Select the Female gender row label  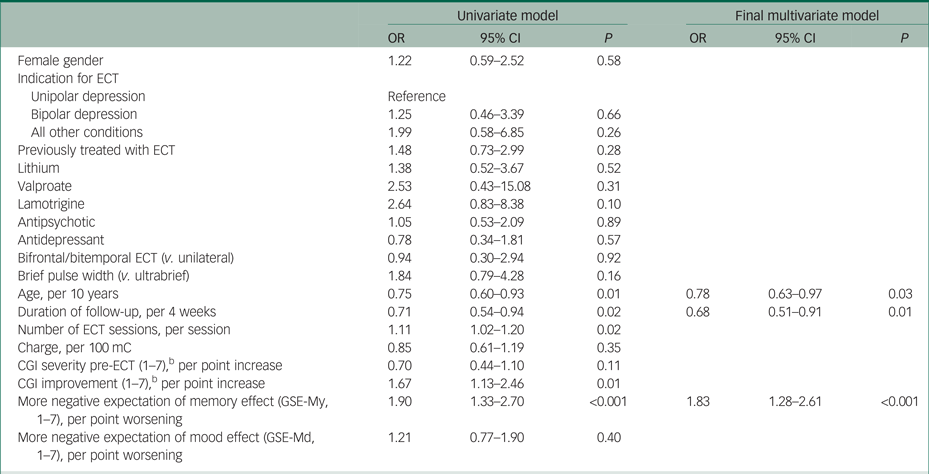[64, 62]
